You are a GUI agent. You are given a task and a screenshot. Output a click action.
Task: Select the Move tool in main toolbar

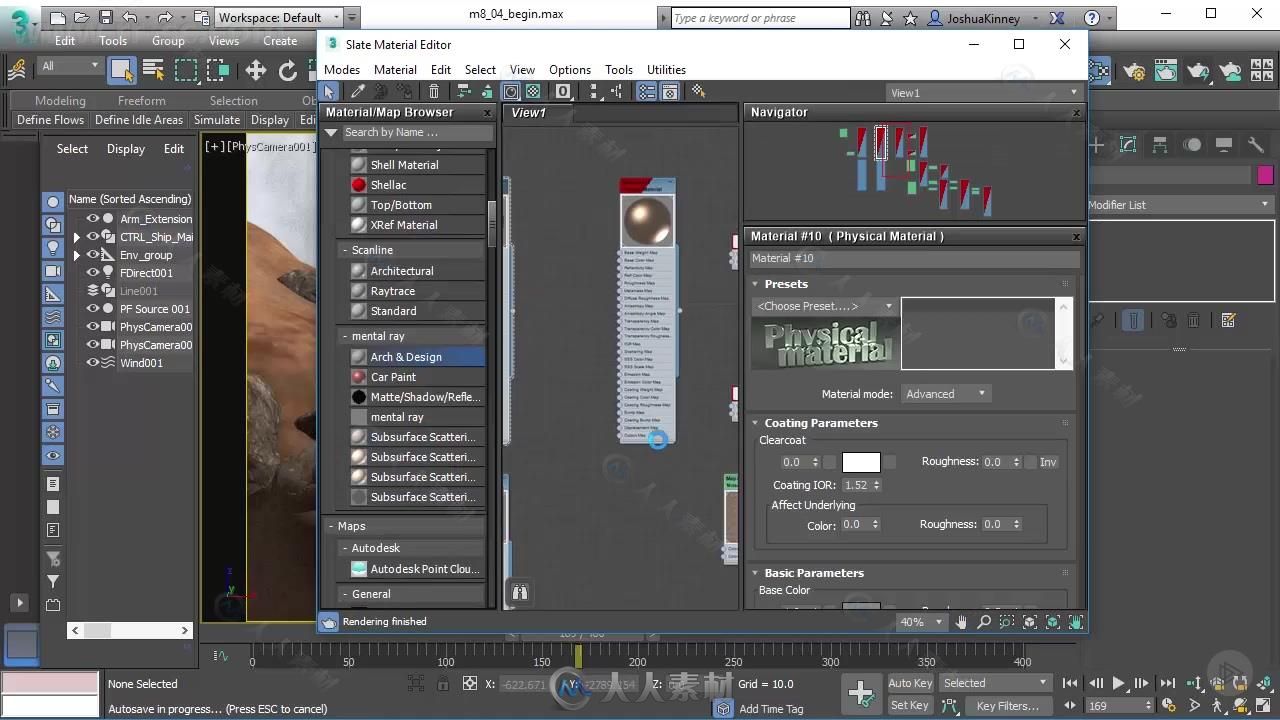pos(256,69)
